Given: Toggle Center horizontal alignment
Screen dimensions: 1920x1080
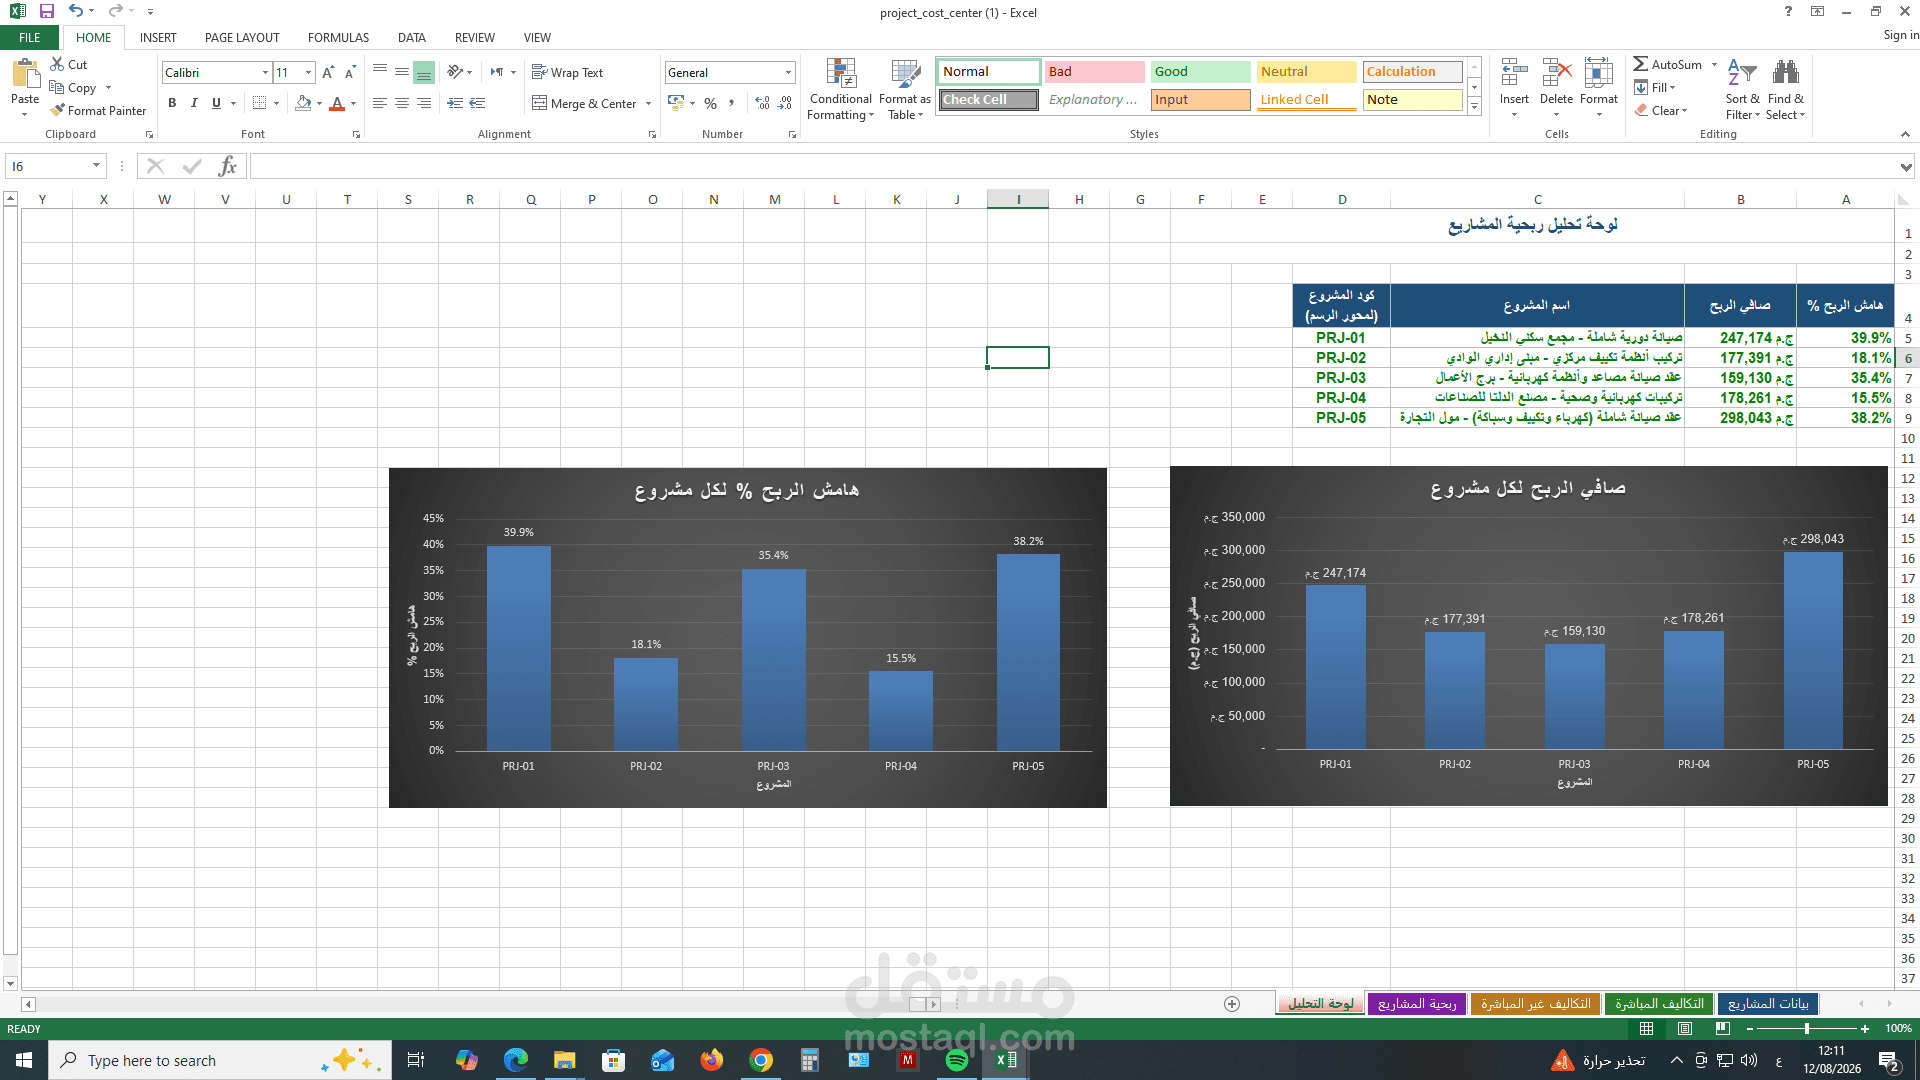Looking at the screenshot, I should (402, 103).
